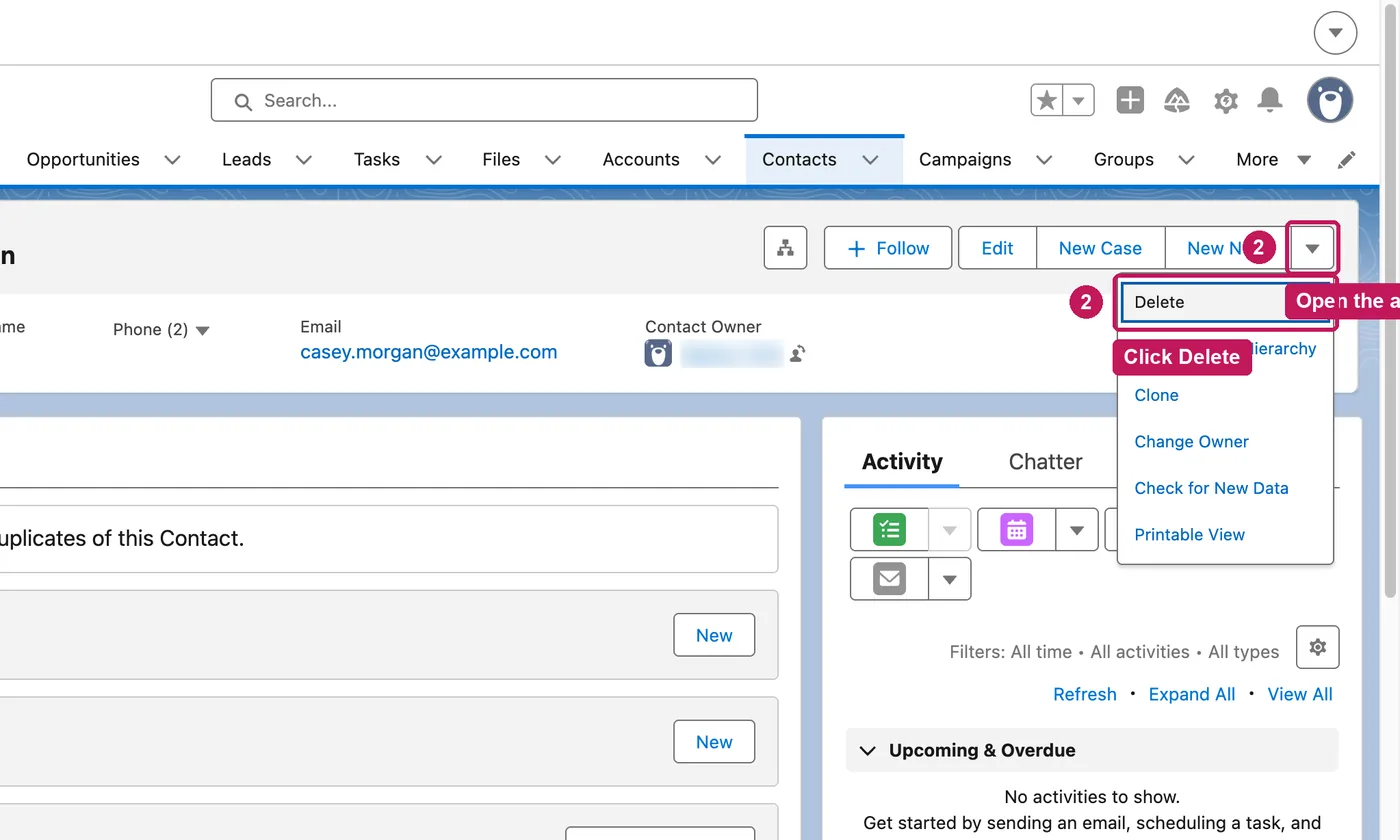Show notifications via the bell icon
The width and height of the screenshot is (1400, 840).
pyautogui.click(x=1270, y=100)
